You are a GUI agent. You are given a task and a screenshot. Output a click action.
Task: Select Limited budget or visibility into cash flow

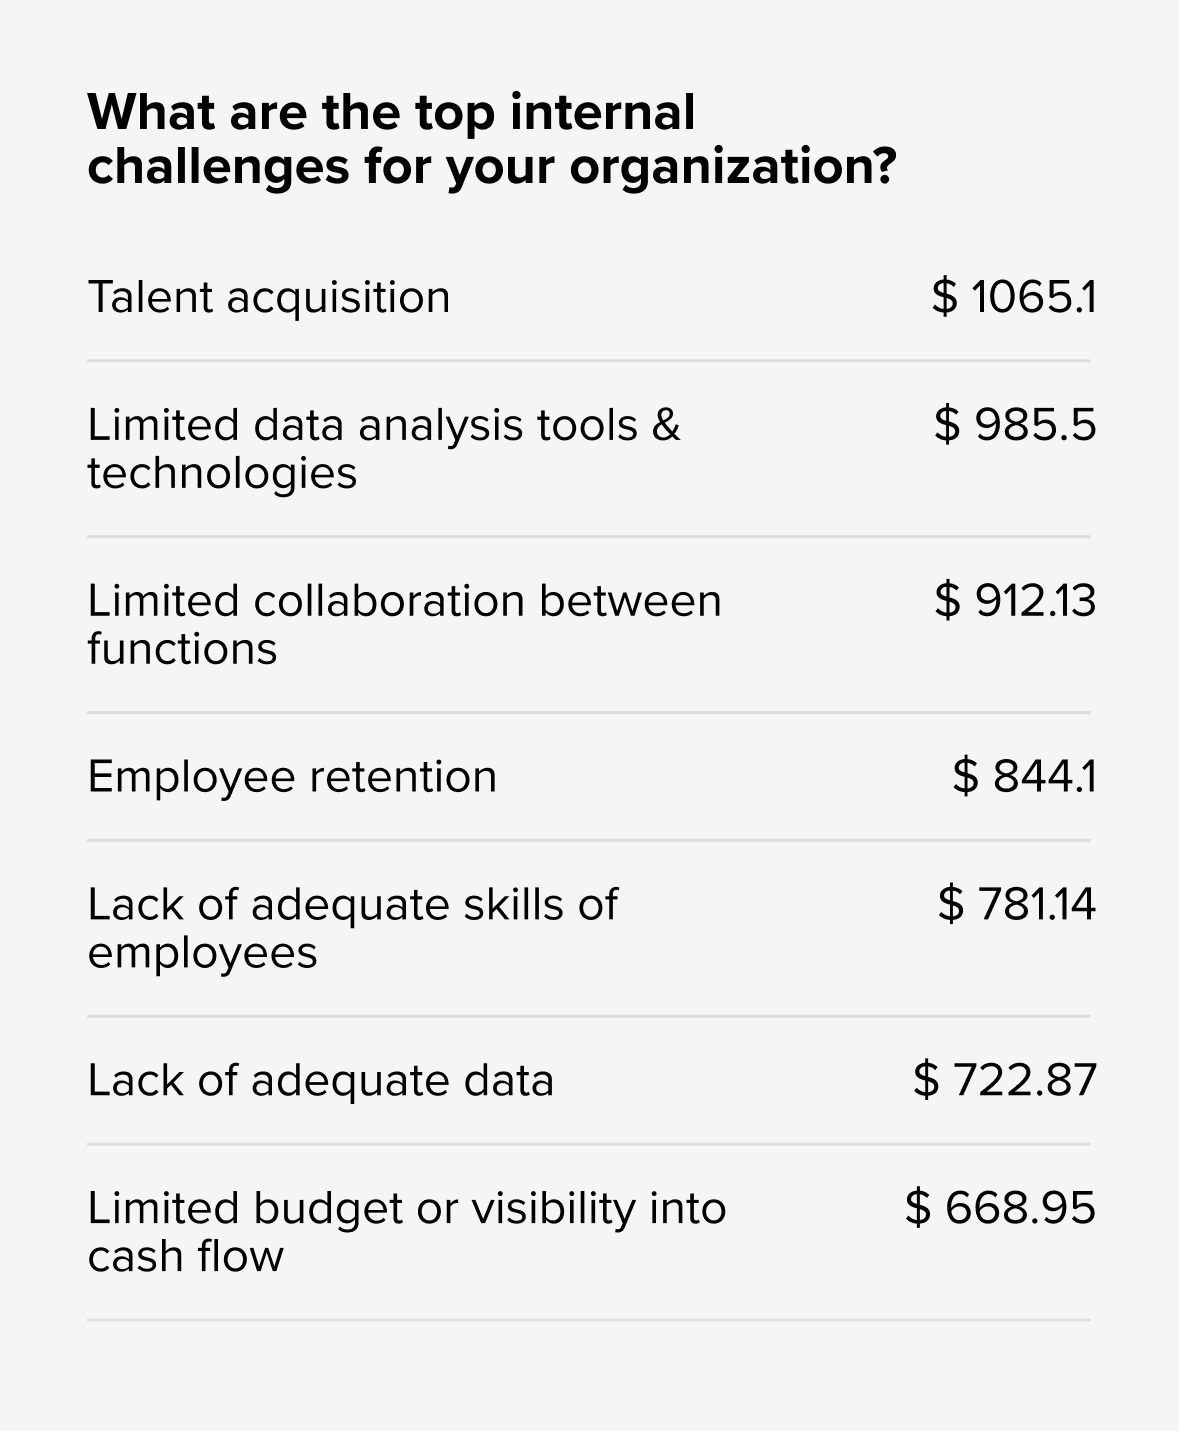pos(406,1232)
